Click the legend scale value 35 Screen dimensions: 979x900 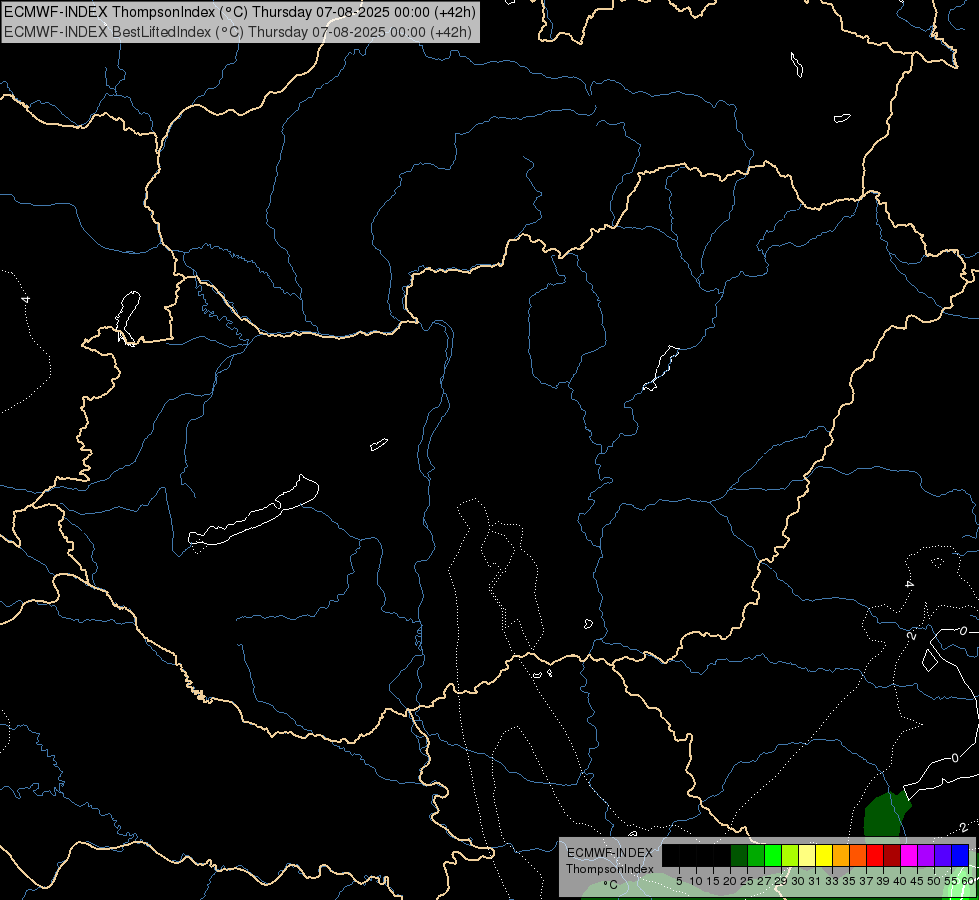pos(849,881)
